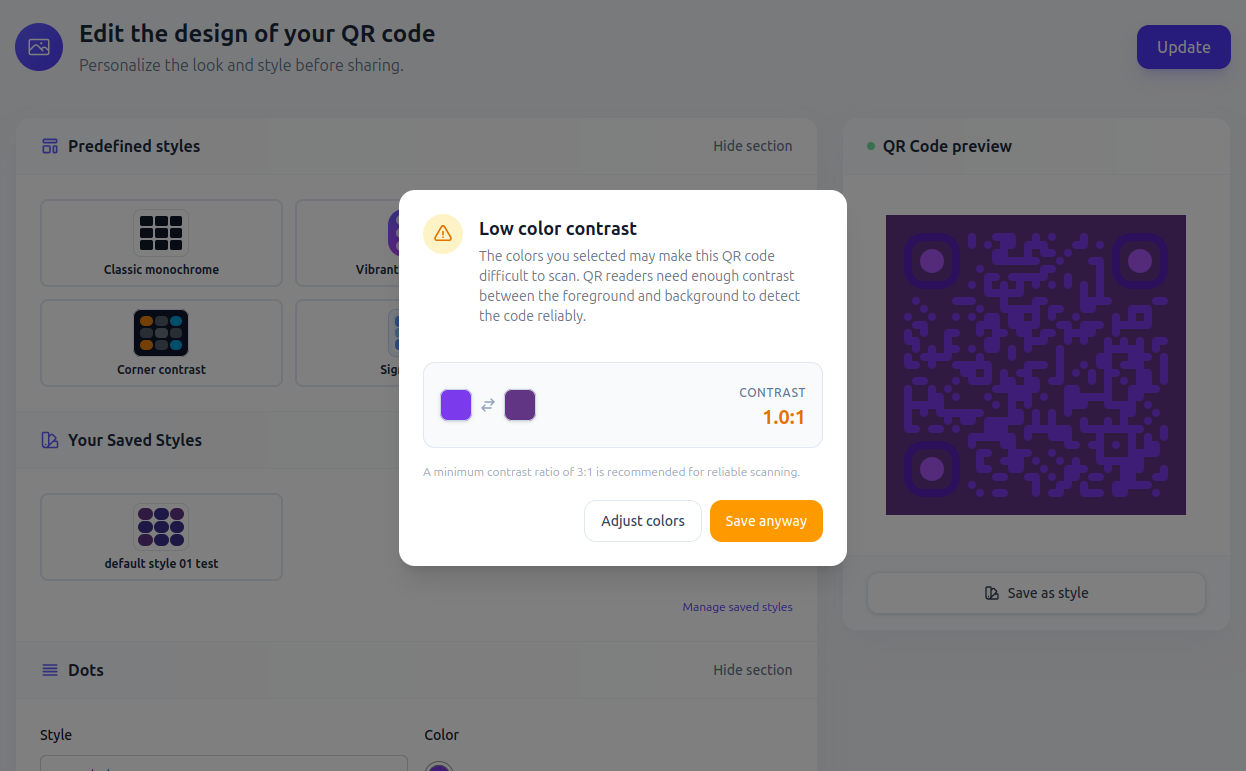Open the Manage saved styles link
The width and height of the screenshot is (1246, 771).
click(737, 607)
